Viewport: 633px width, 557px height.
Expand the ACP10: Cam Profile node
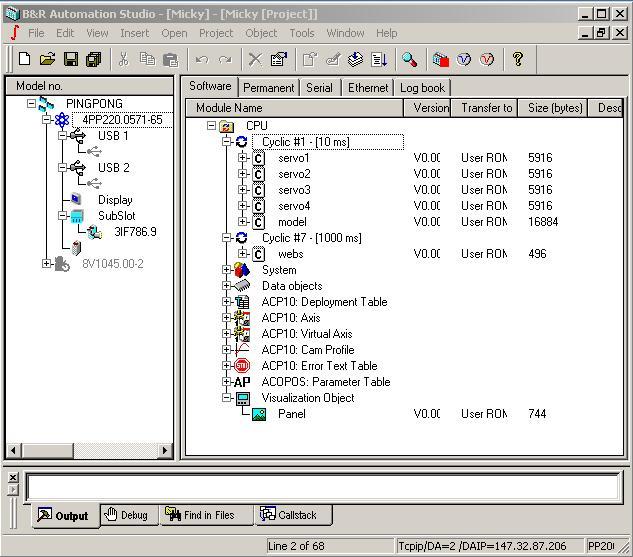click(x=226, y=350)
